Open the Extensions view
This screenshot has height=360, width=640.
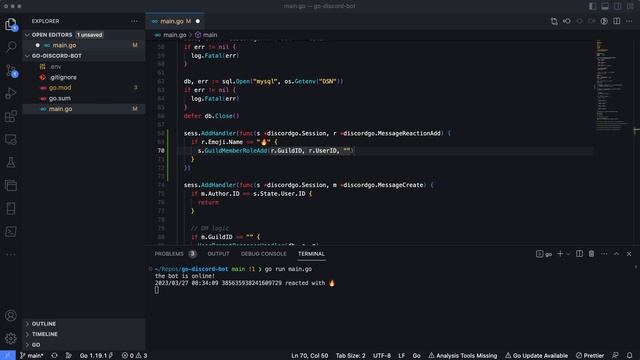click(11, 116)
